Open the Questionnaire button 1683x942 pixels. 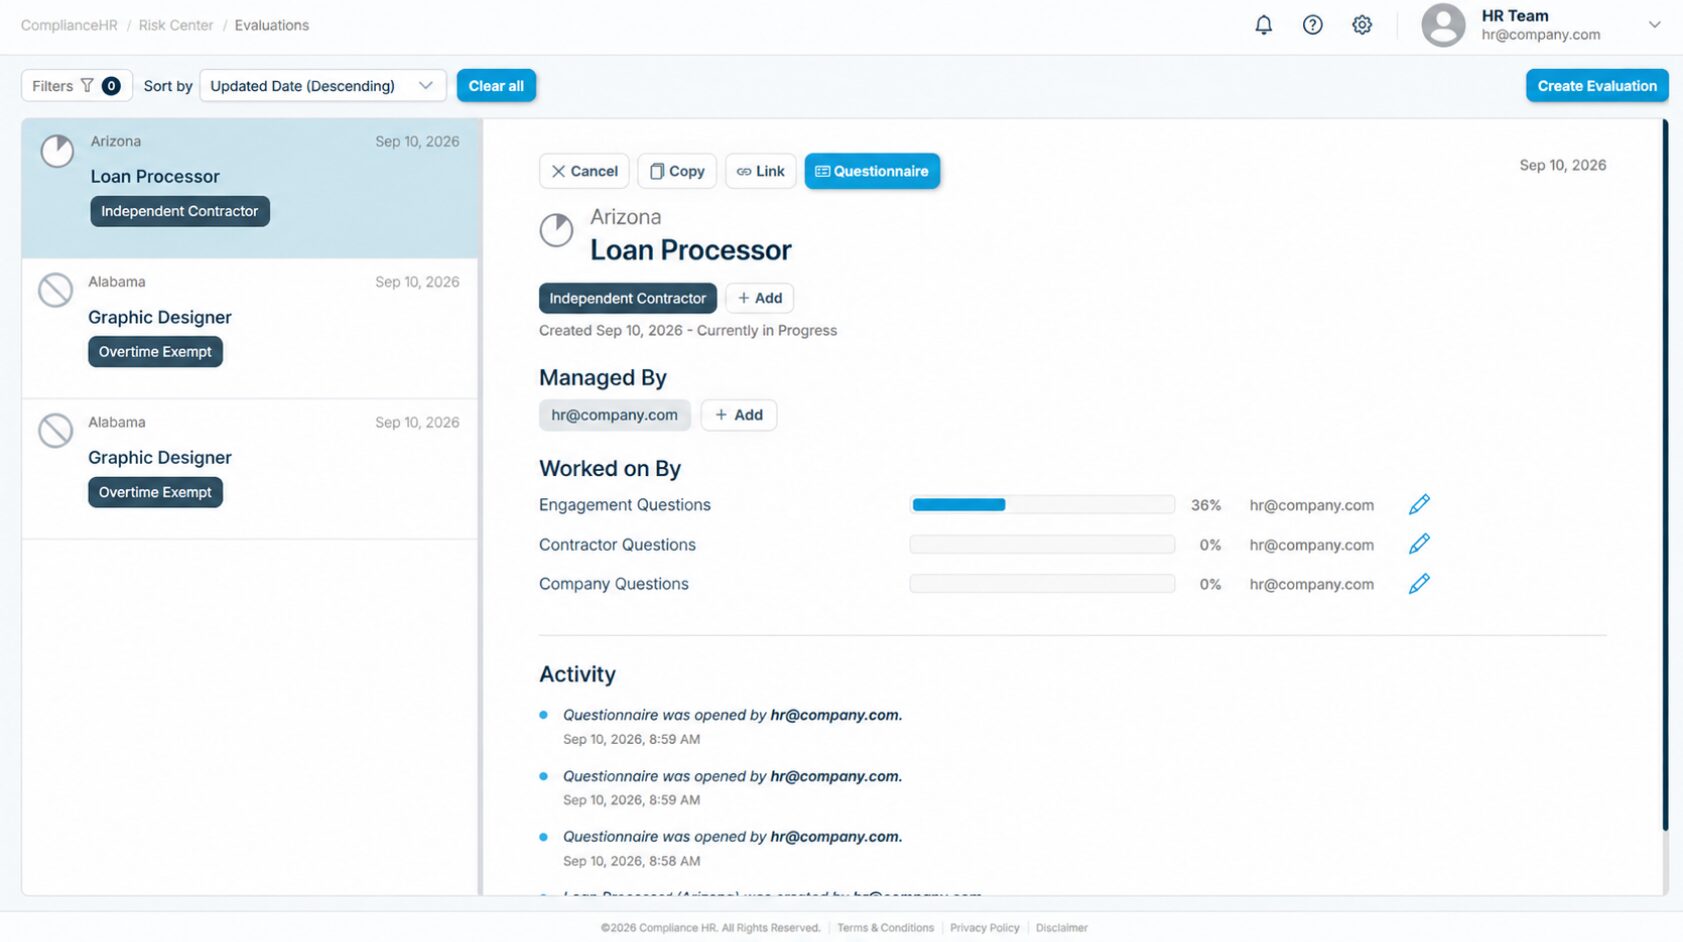click(872, 171)
